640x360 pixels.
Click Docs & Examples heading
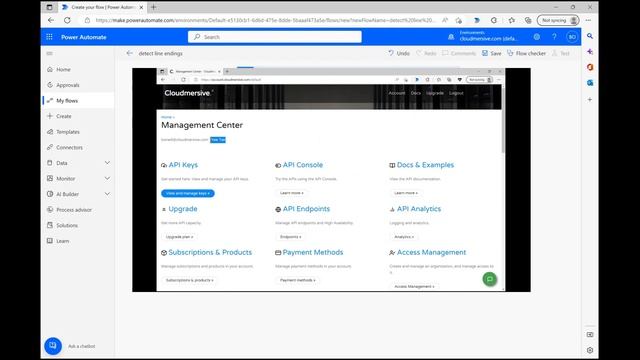click(425, 165)
